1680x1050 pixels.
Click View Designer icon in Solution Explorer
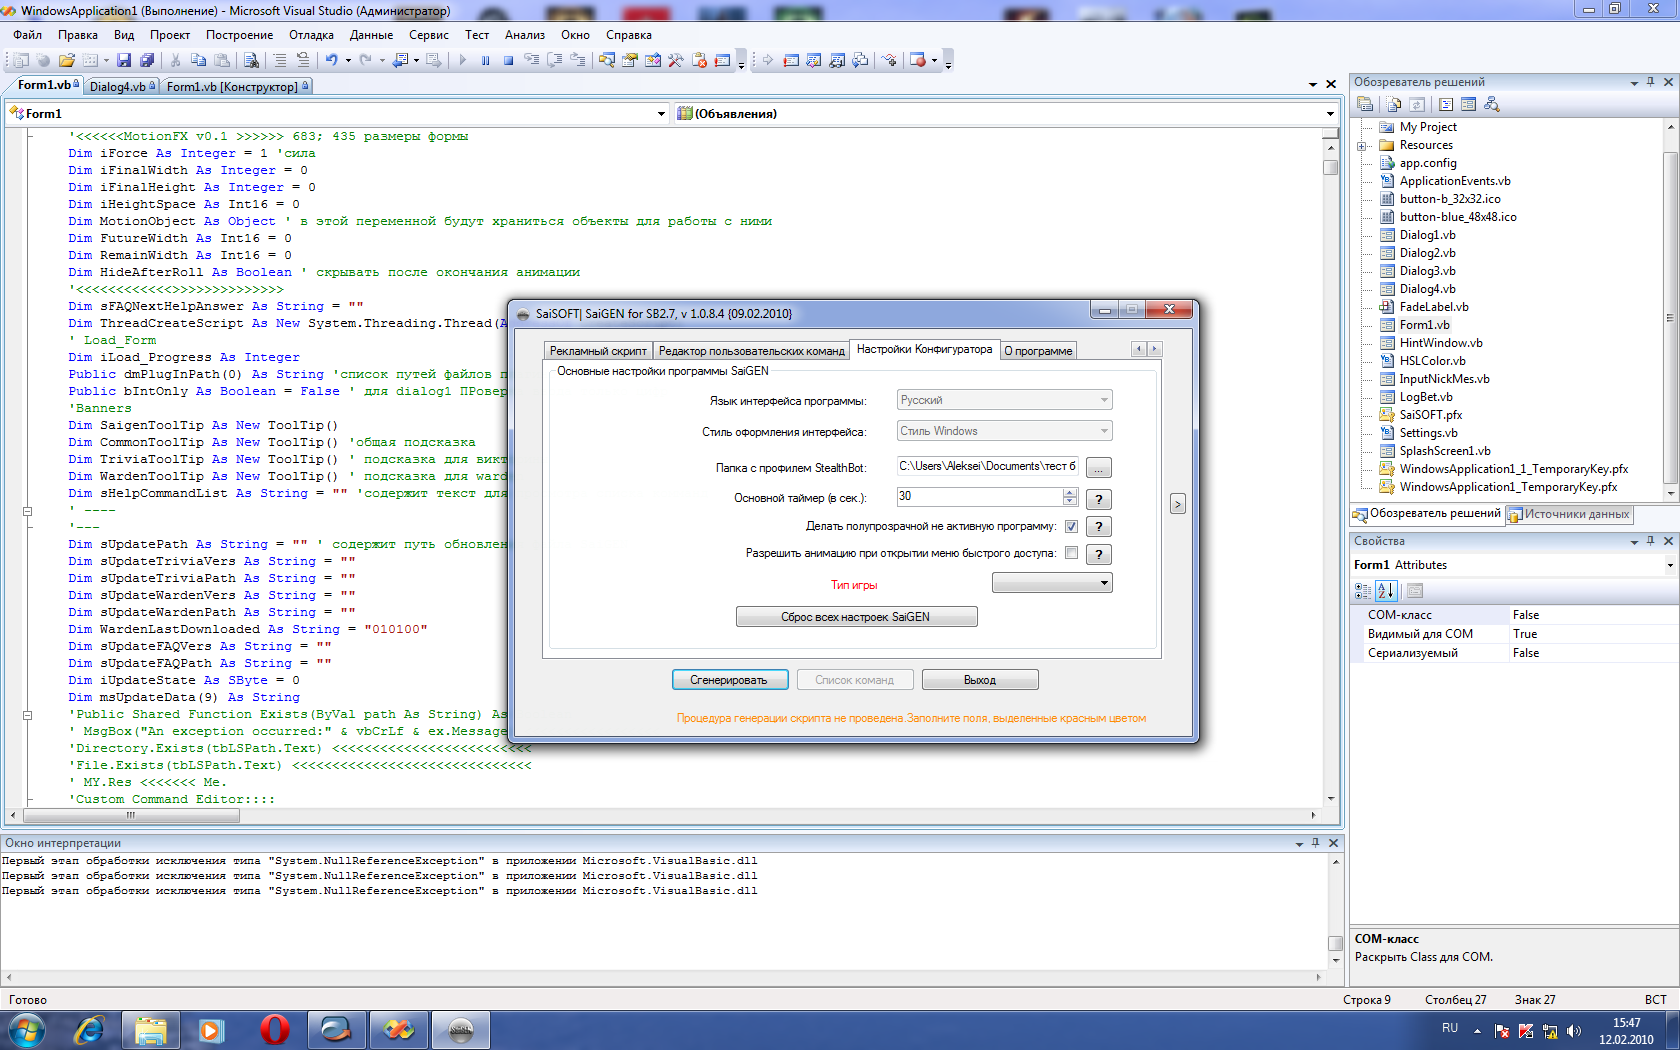[x=1468, y=104]
